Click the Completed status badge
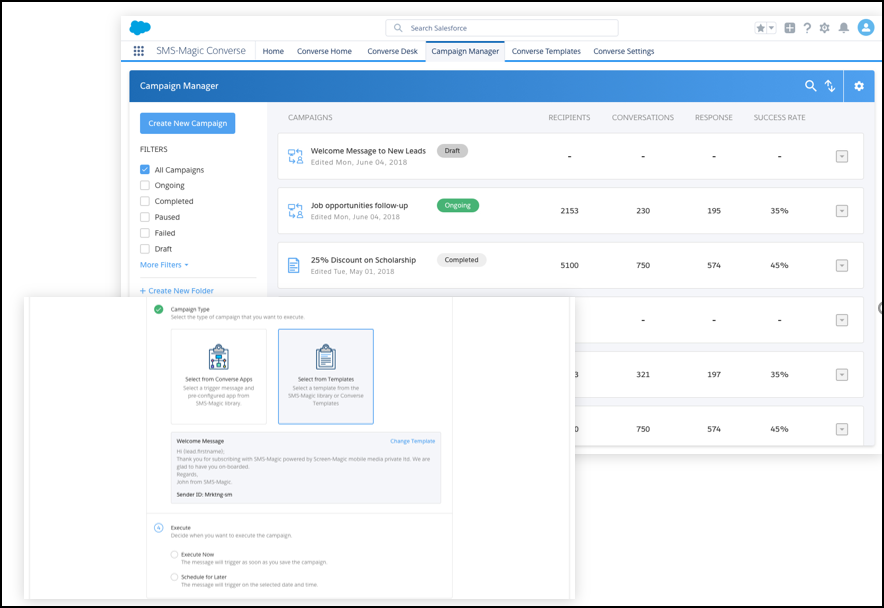 (x=461, y=260)
